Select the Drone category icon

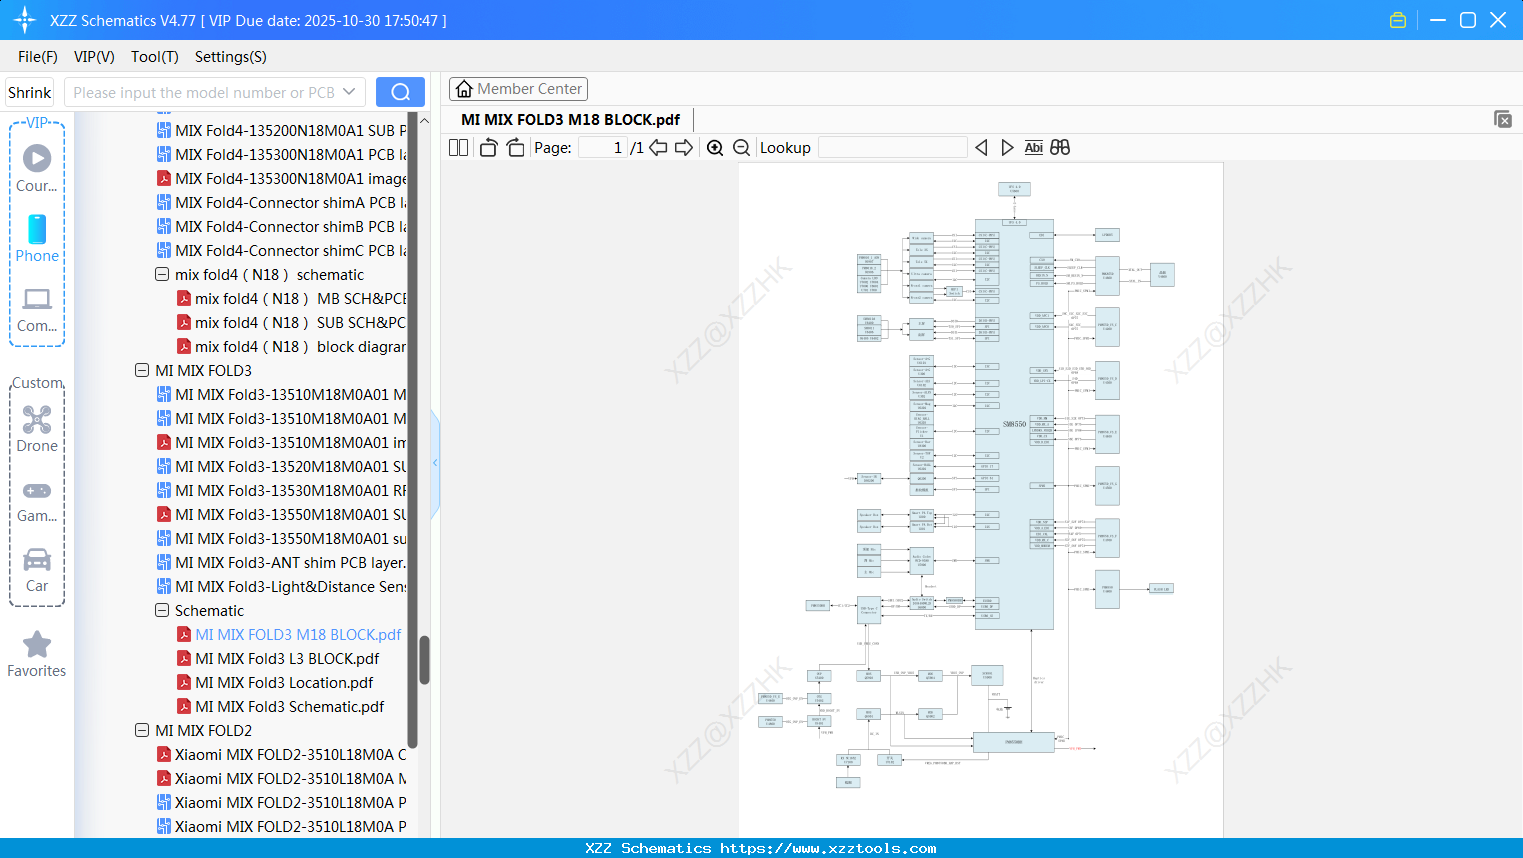[37, 429]
